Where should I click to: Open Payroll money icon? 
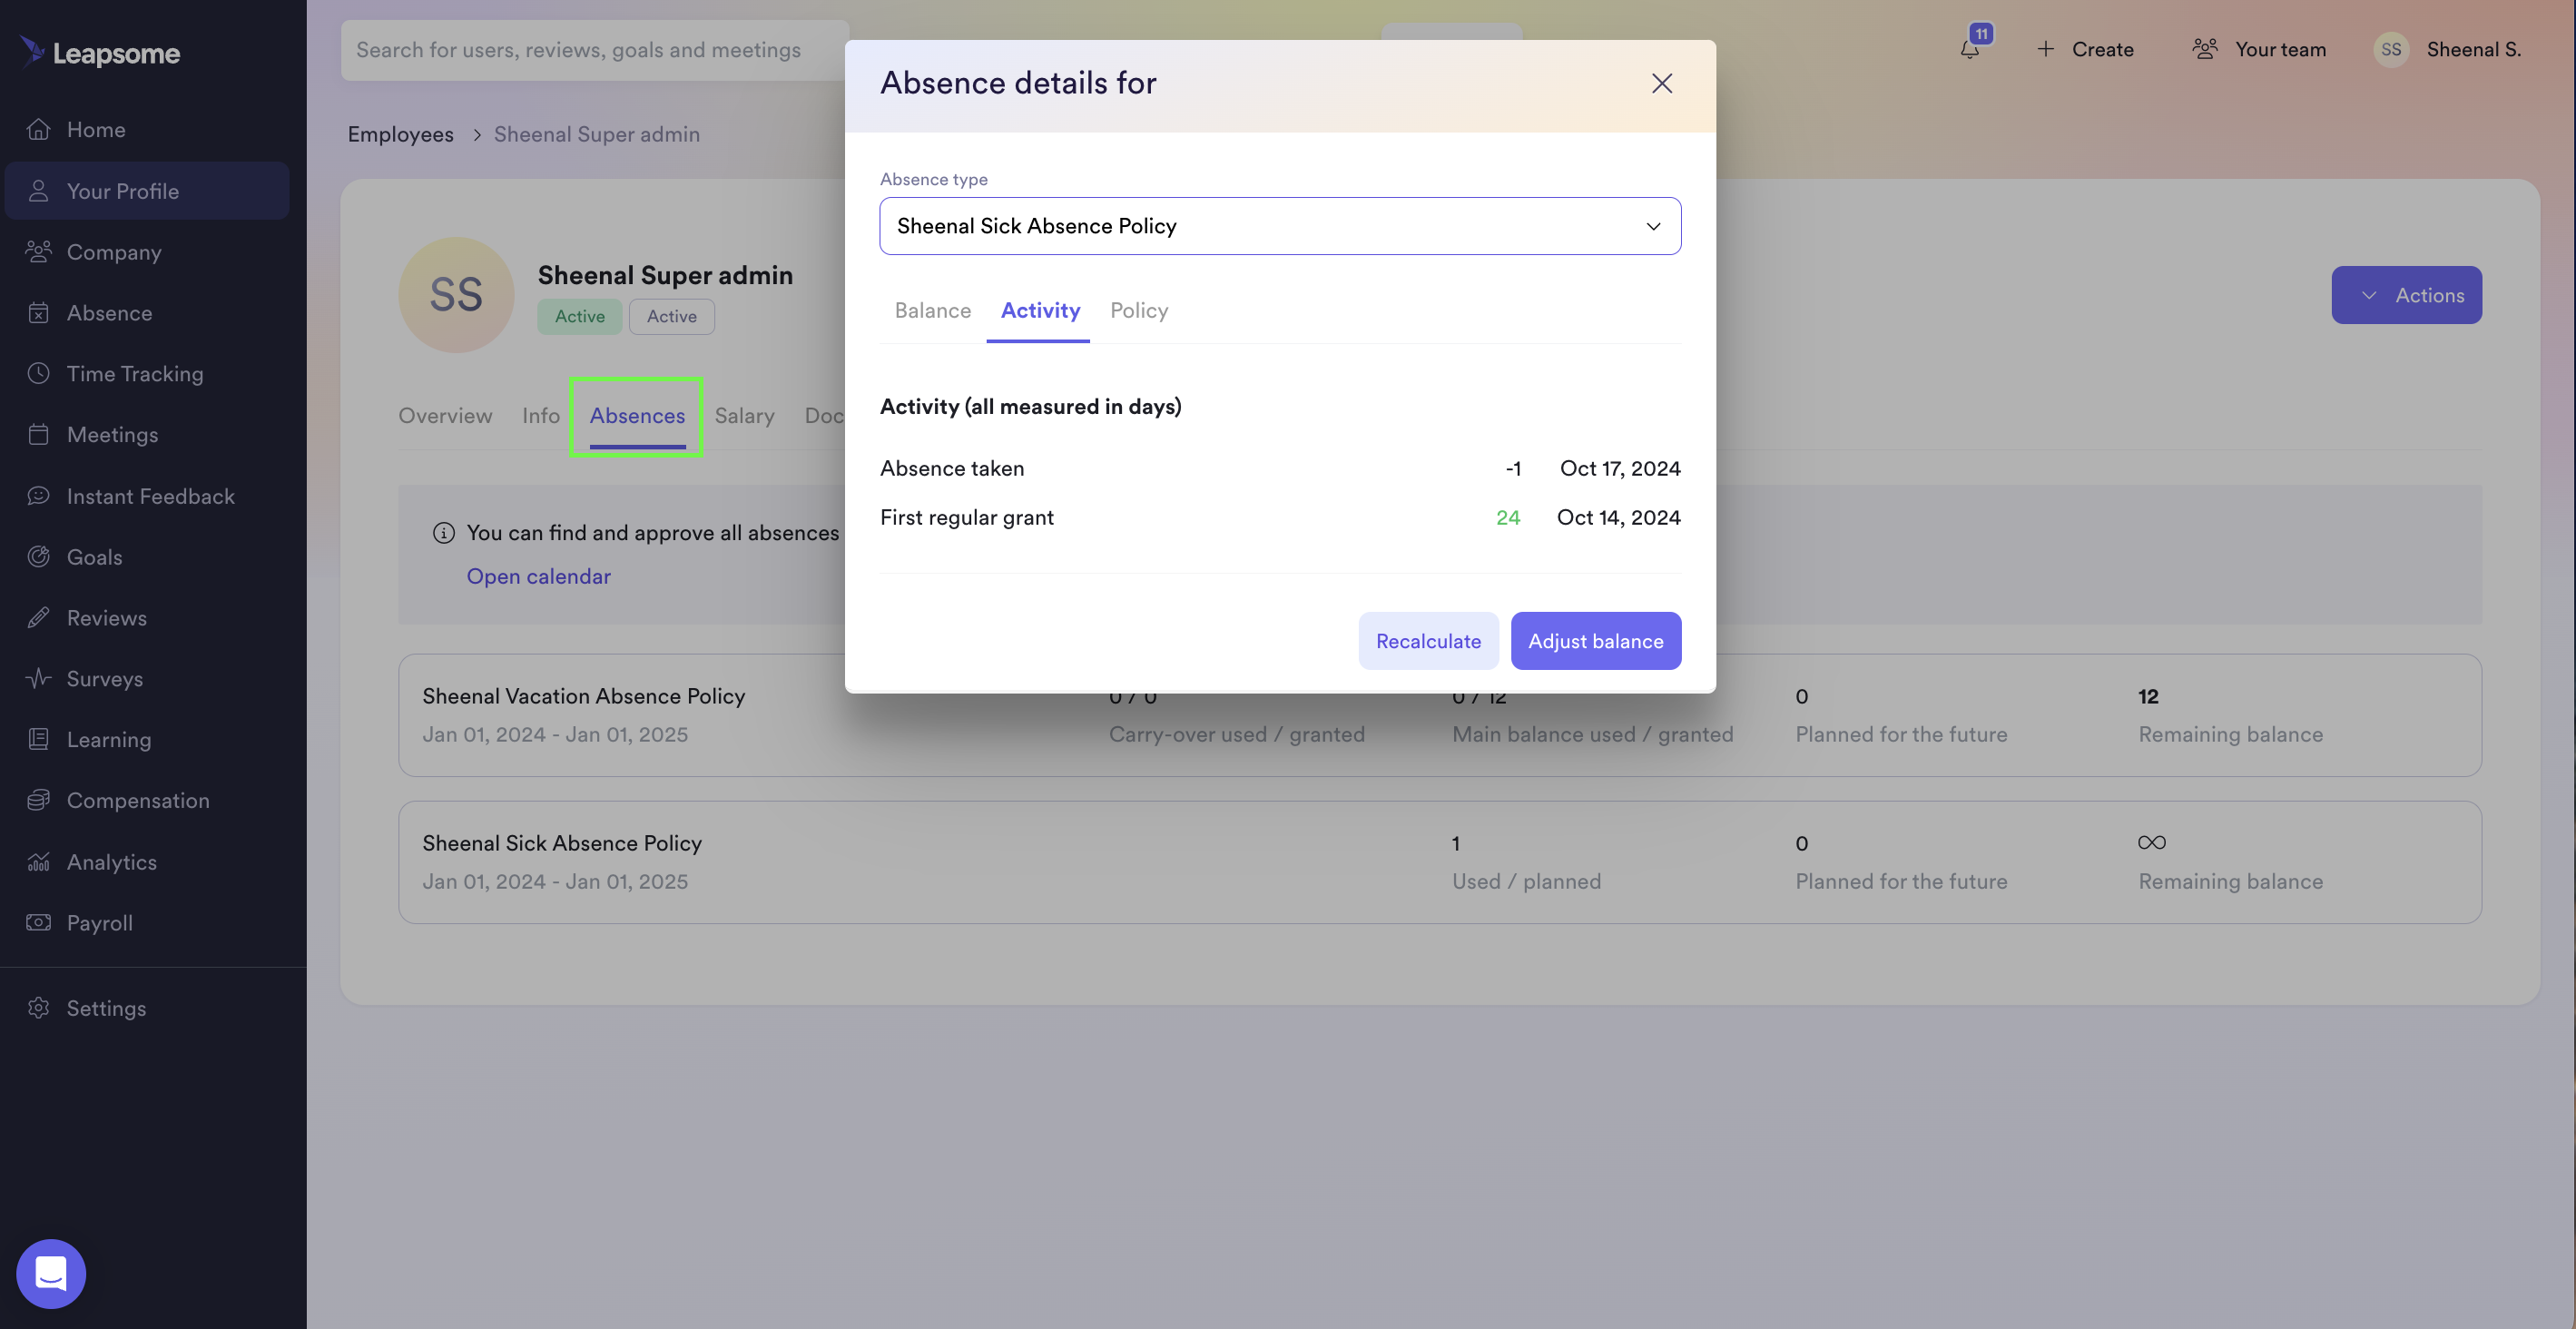click(38, 923)
